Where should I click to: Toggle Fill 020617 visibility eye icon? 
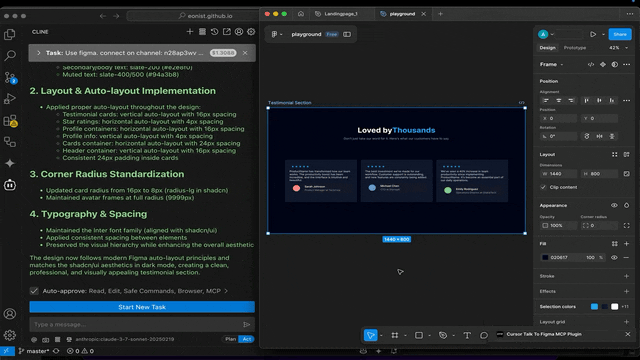(x=614, y=258)
